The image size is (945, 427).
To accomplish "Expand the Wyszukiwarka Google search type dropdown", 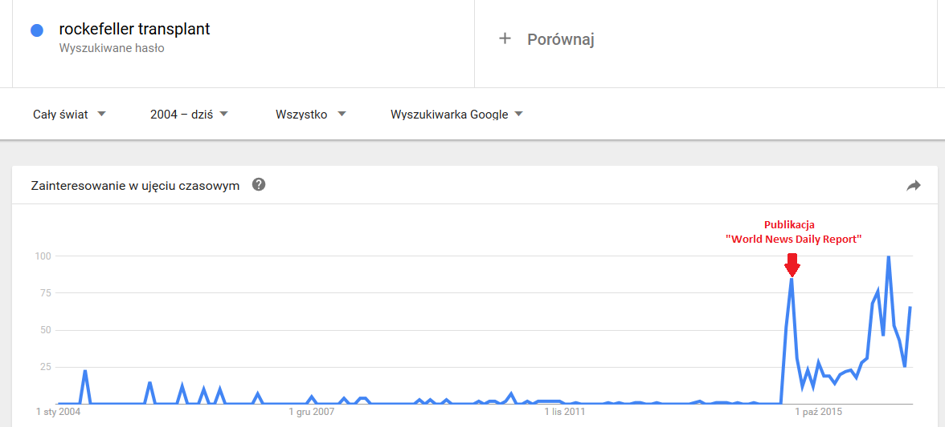I will click(x=456, y=114).
